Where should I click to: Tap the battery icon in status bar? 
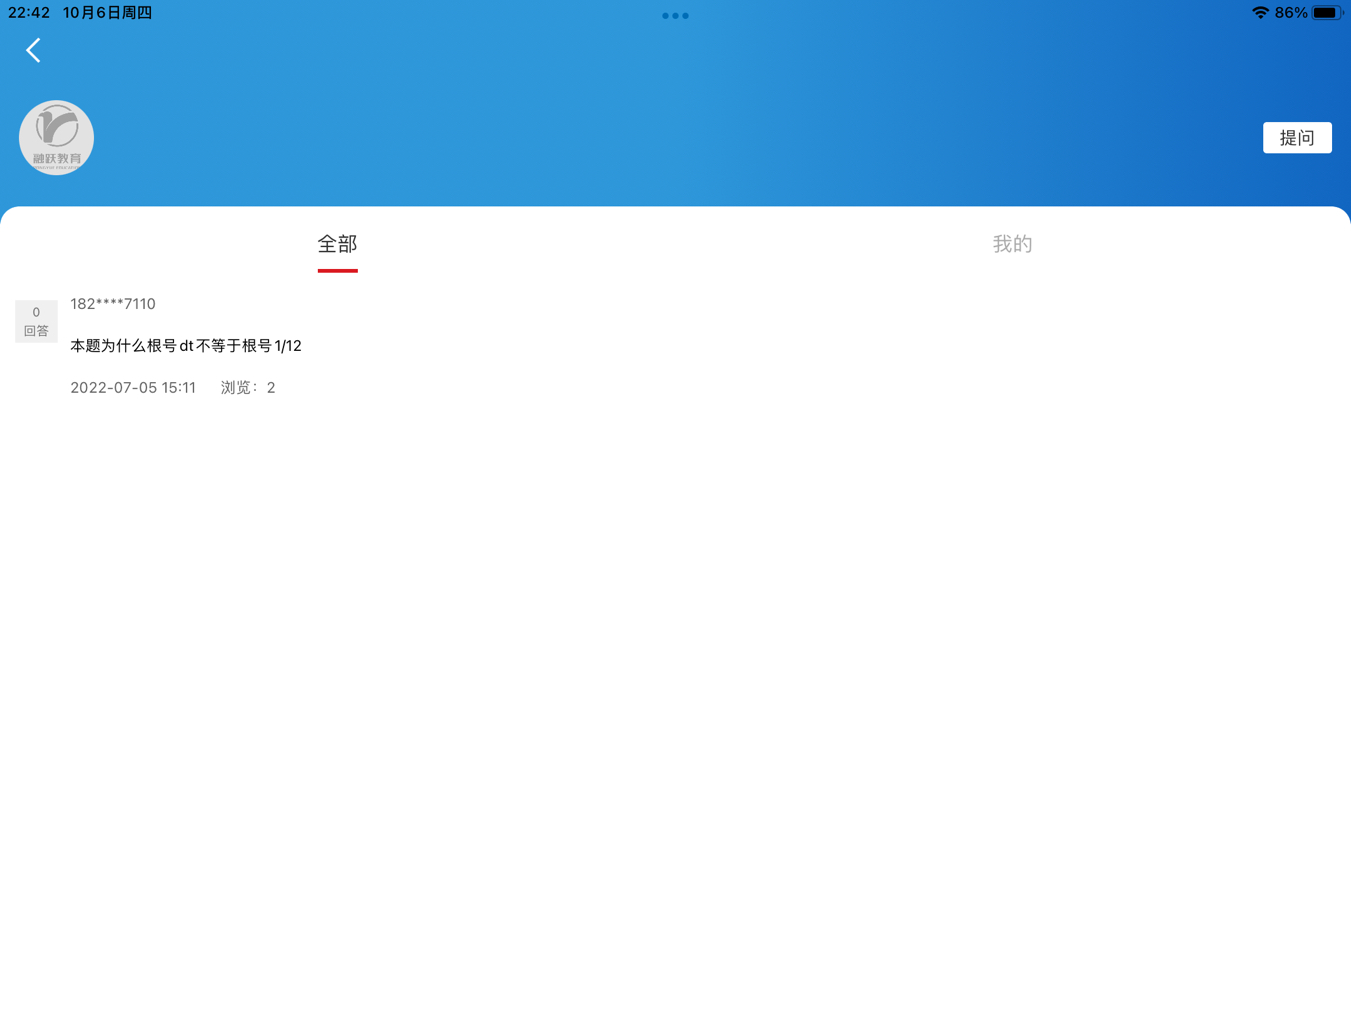tap(1326, 13)
